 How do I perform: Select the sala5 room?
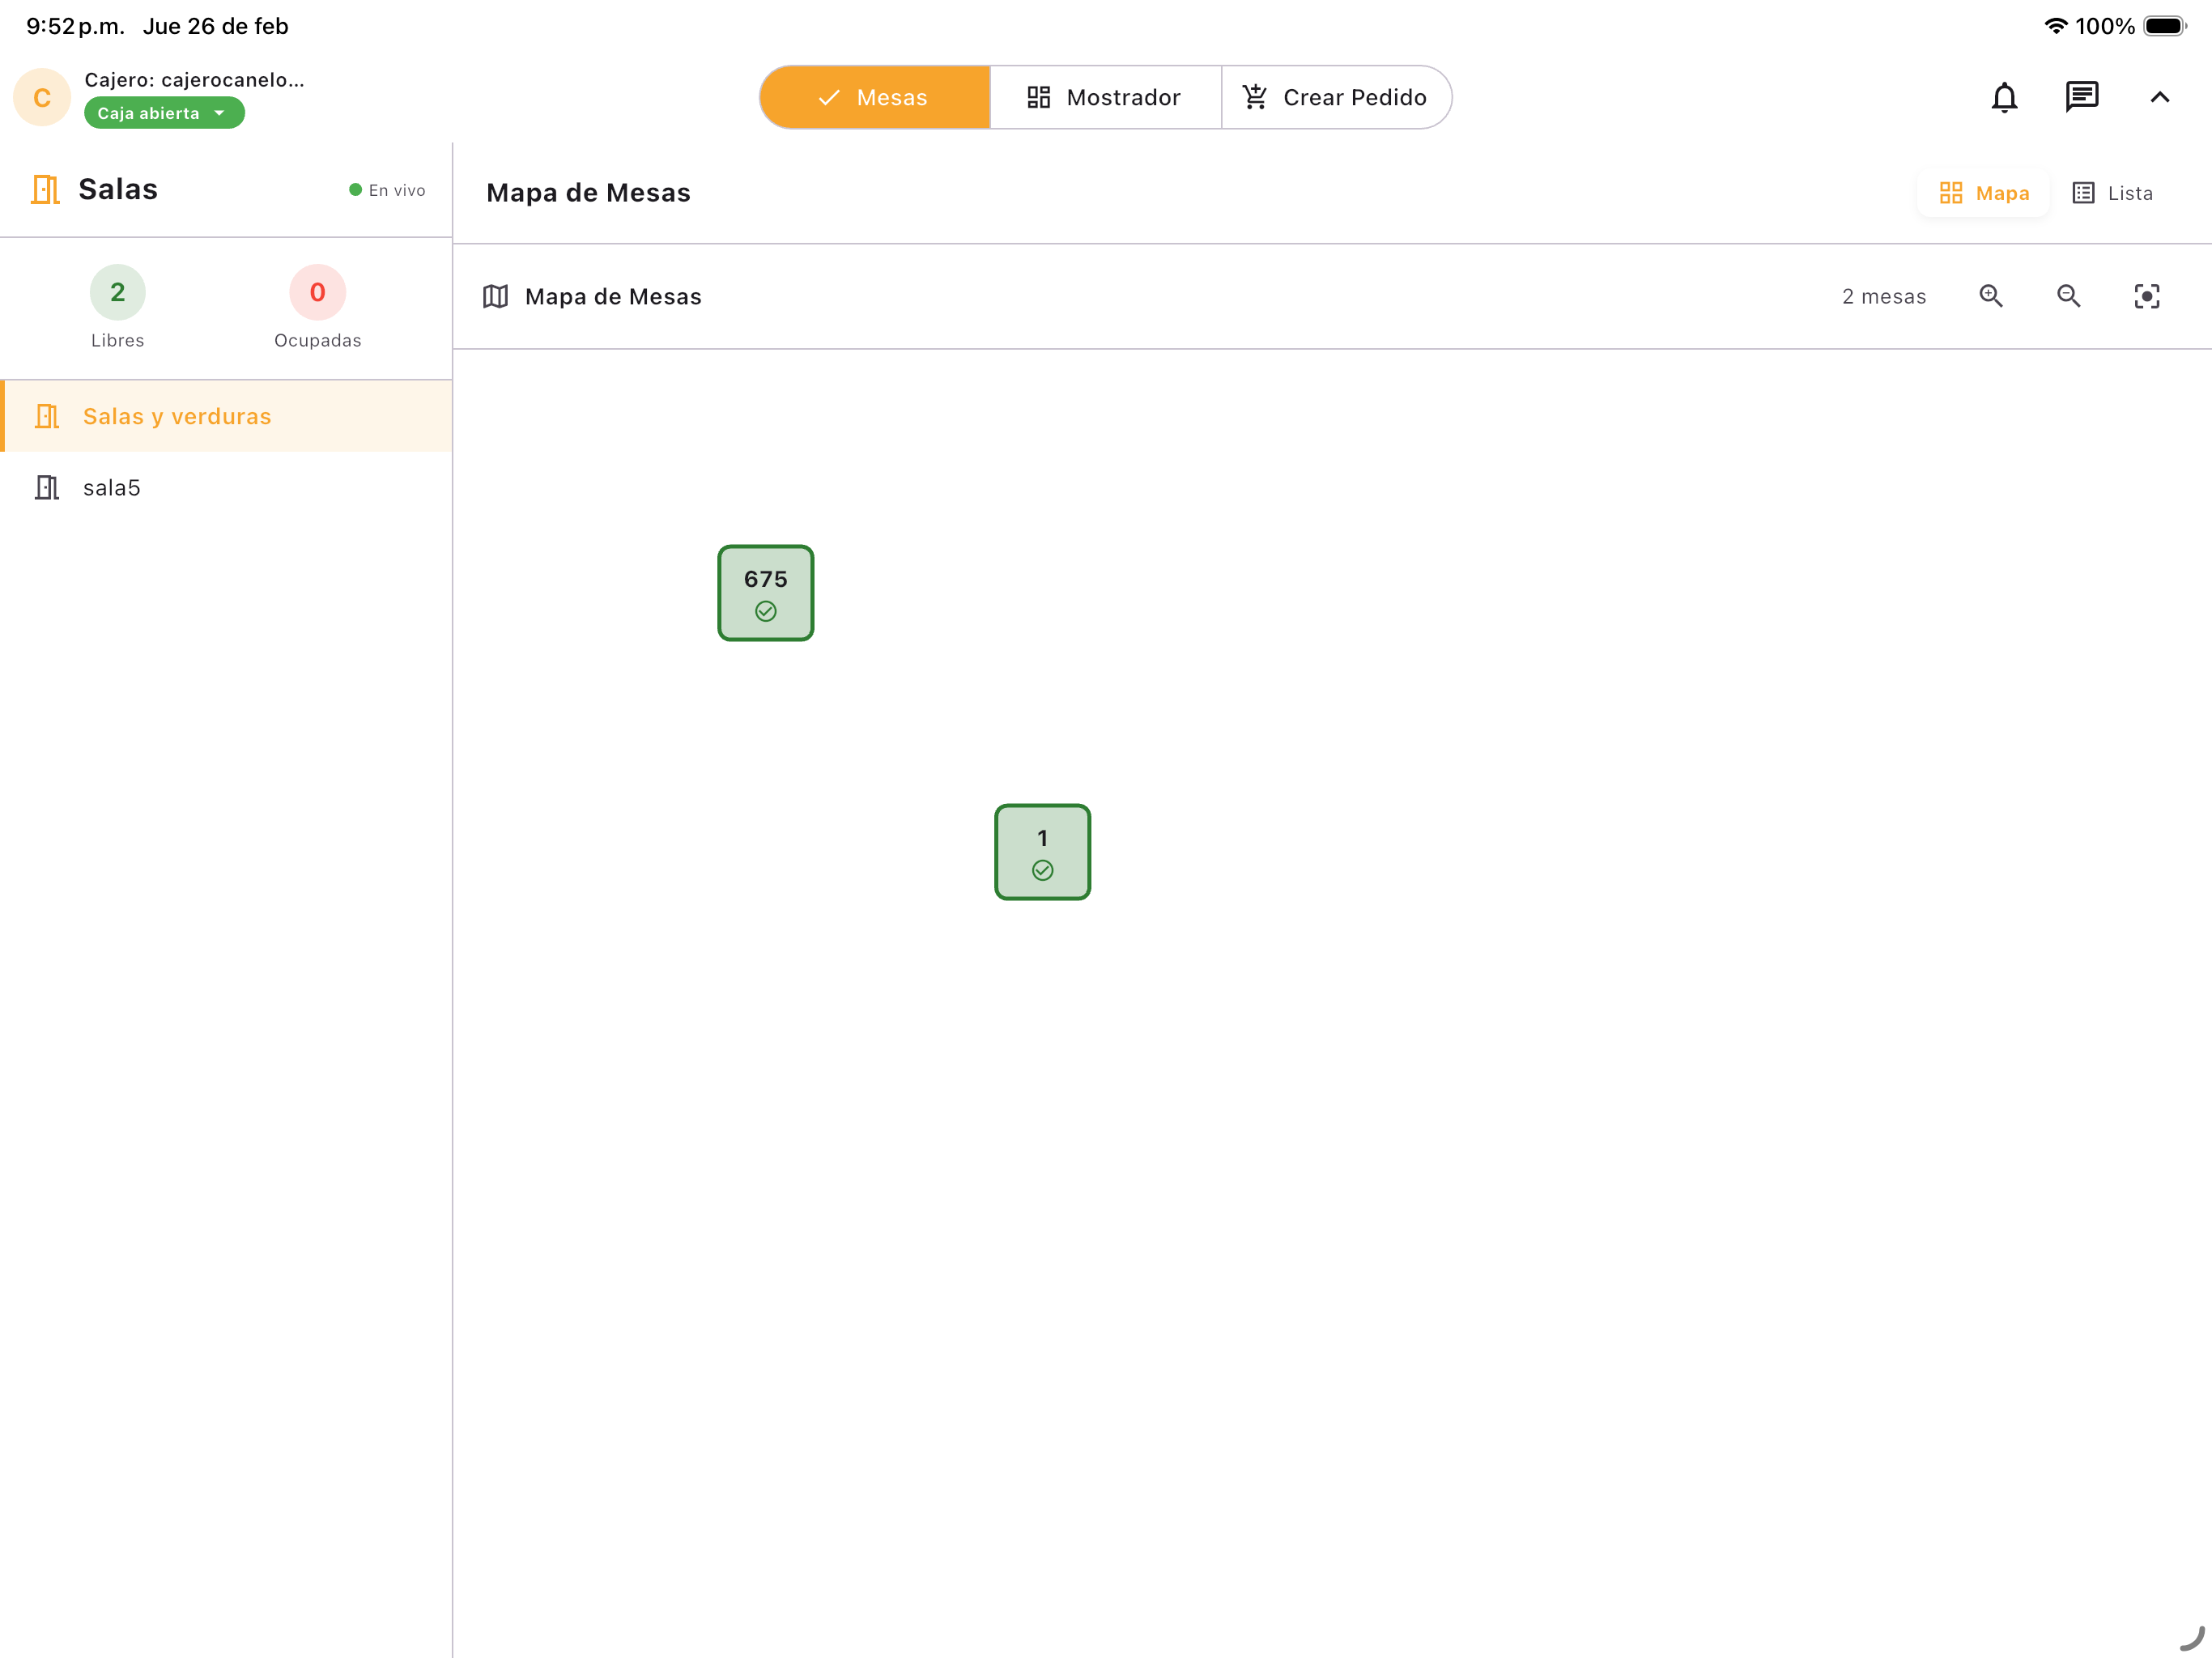(112, 487)
